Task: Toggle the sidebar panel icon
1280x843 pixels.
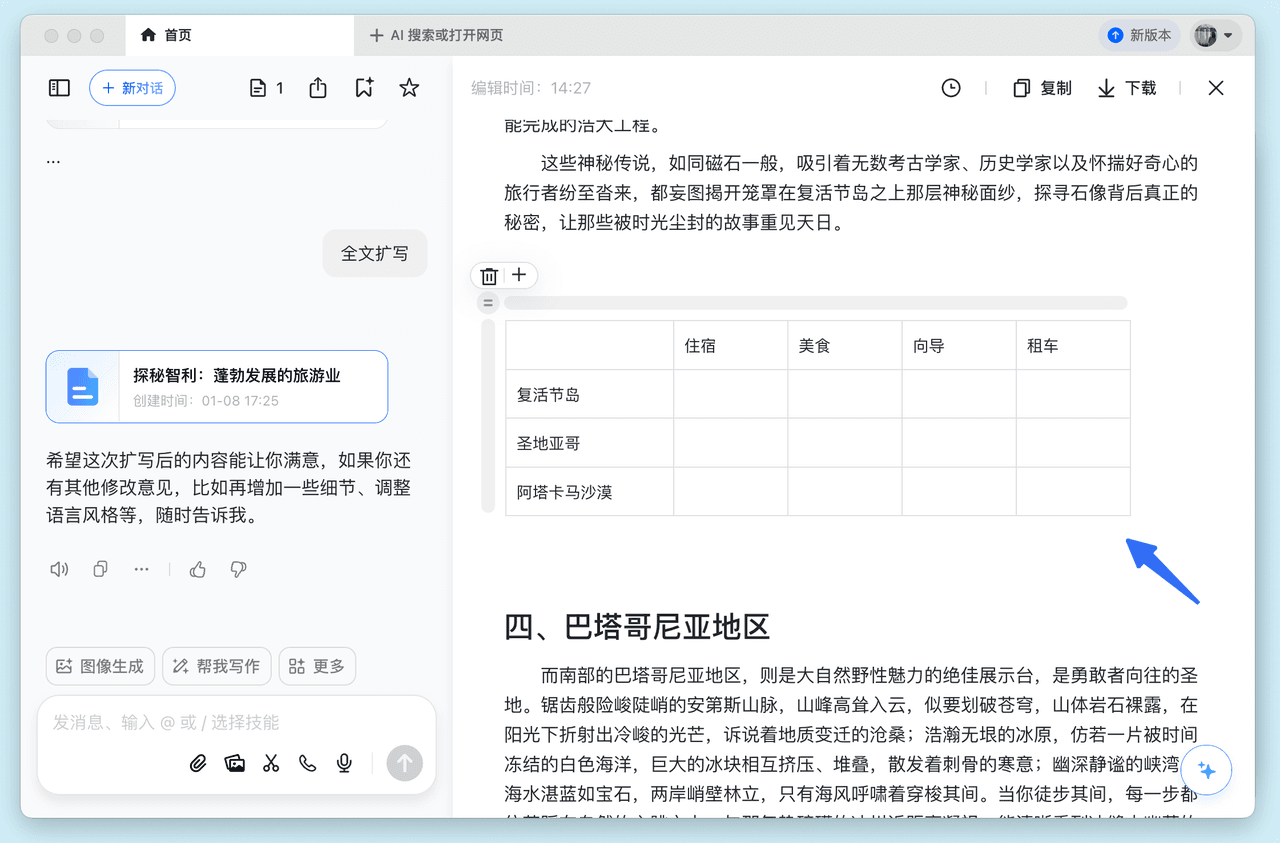Action: point(59,88)
